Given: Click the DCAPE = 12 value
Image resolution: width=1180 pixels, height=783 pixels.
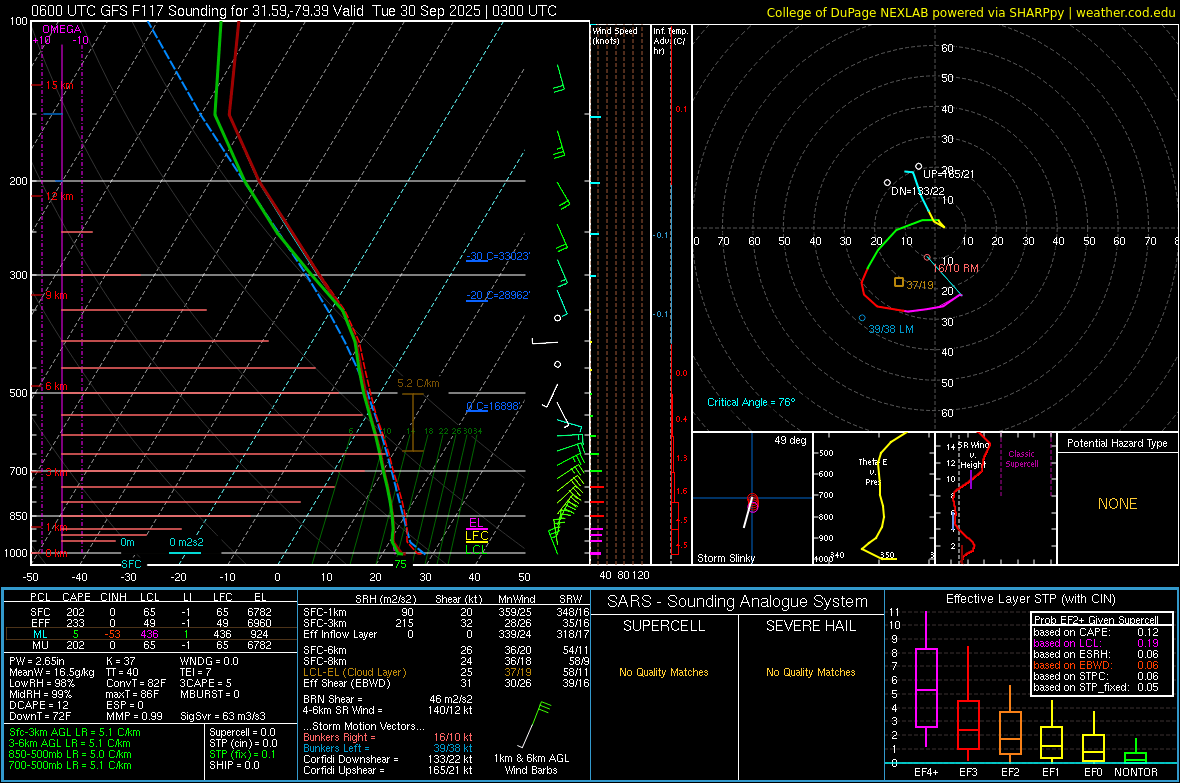Looking at the screenshot, I should [39, 705].
